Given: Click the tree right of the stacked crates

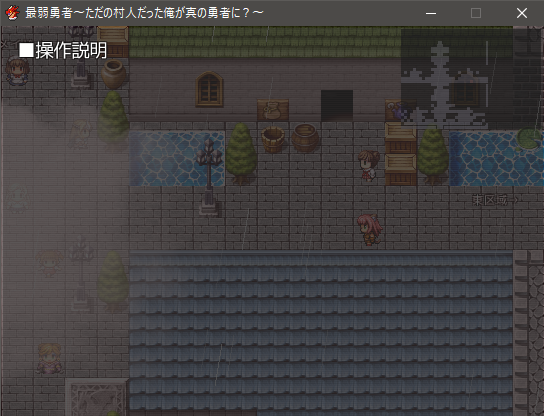Looking at the screenshot, I should point(433,155).
